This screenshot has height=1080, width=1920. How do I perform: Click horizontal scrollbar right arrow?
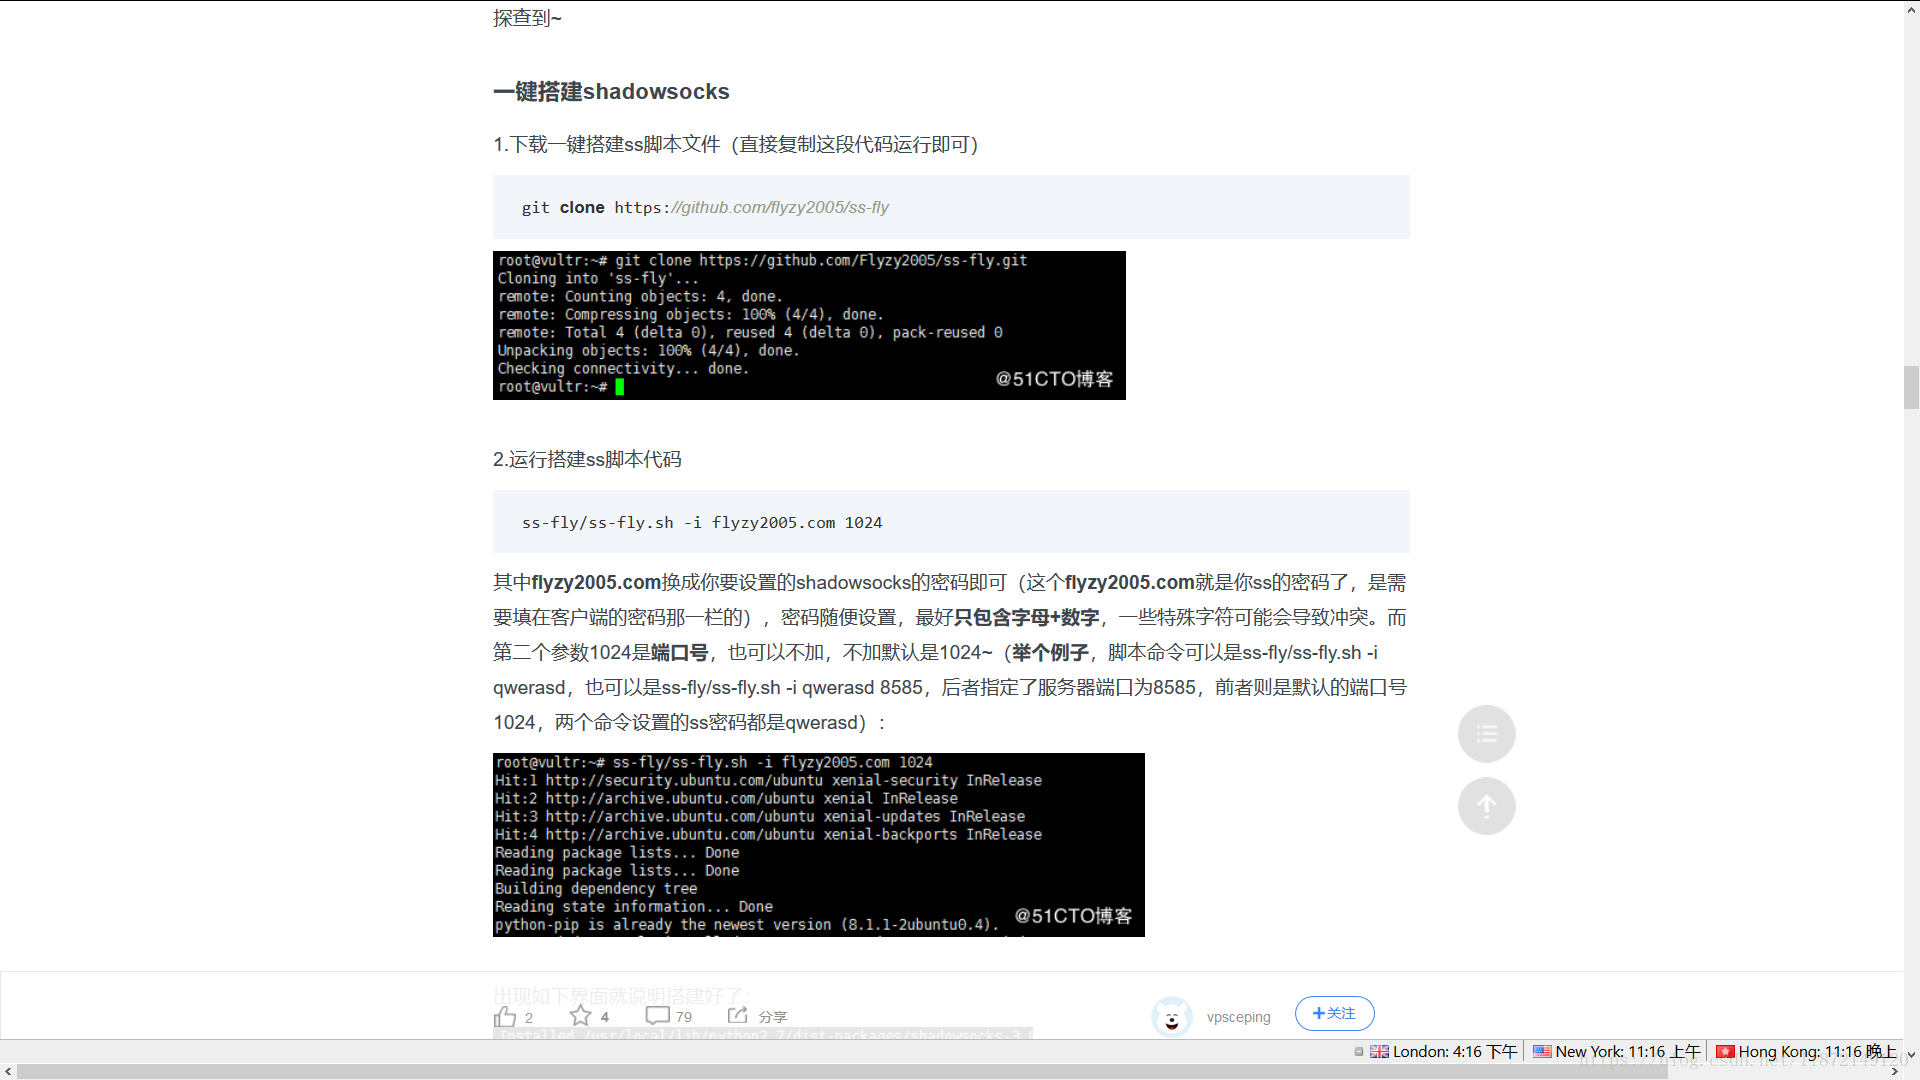[1894, 1071]
